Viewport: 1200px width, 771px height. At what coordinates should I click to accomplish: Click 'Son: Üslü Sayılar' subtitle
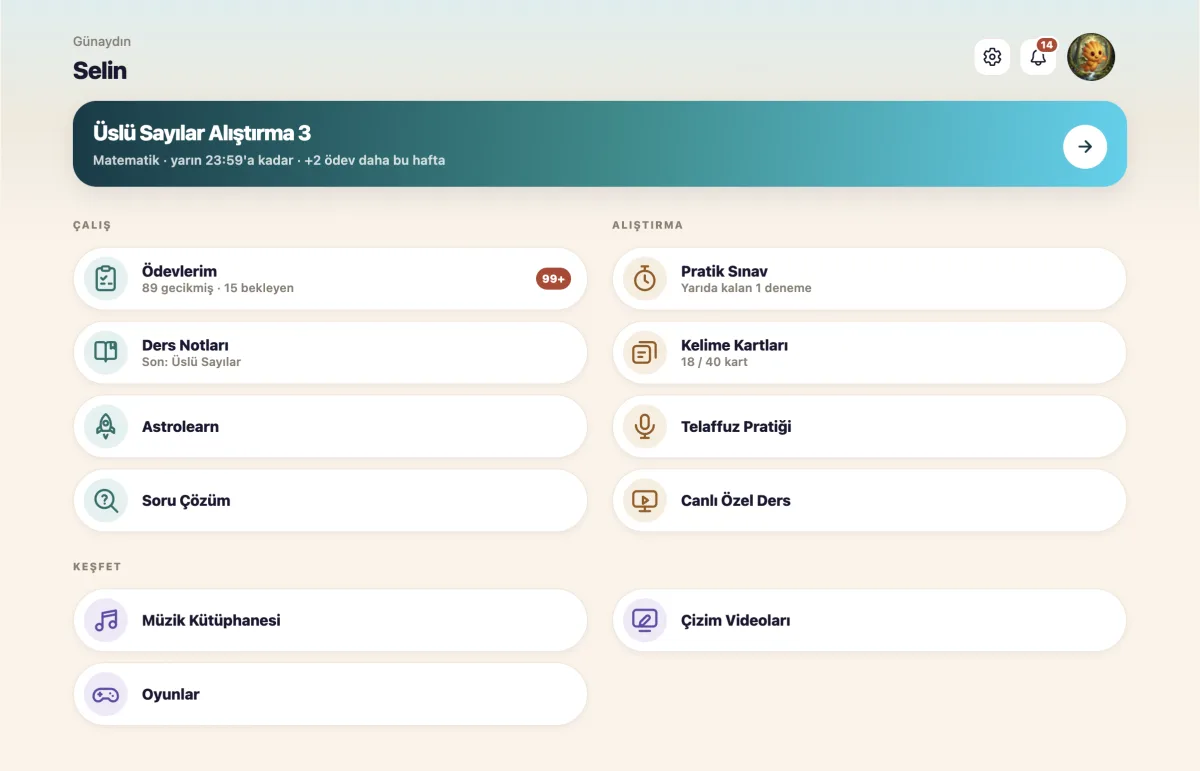tap(191, 362)
